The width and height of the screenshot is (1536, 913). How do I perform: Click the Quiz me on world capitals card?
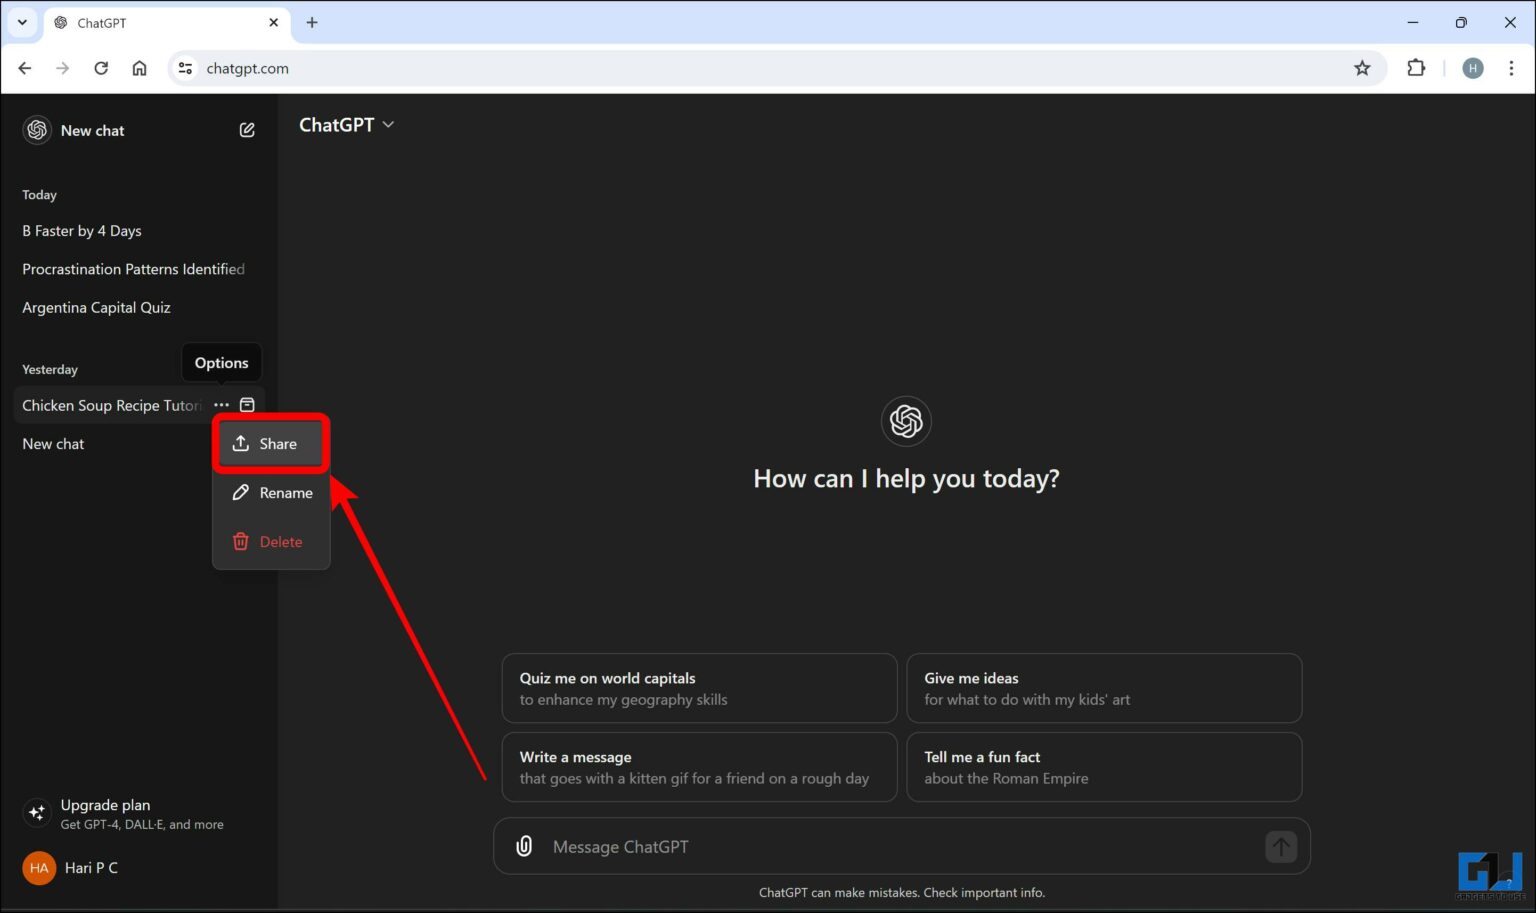click(698, 688)
